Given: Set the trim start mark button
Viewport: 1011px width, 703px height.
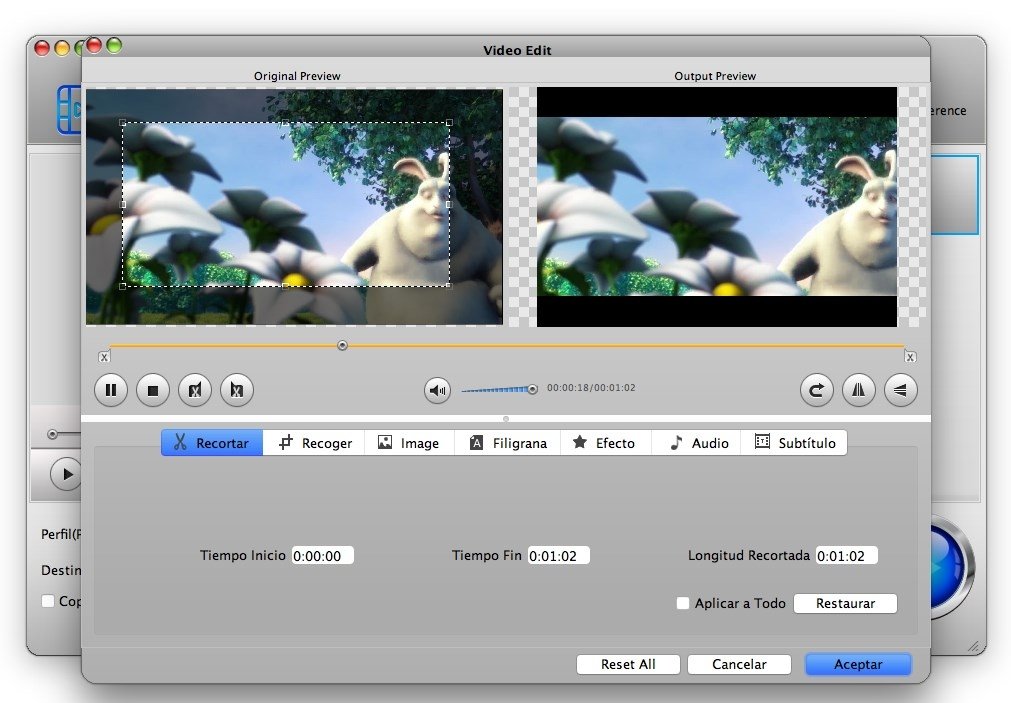Looking at the screenshot, I should 195,390.
